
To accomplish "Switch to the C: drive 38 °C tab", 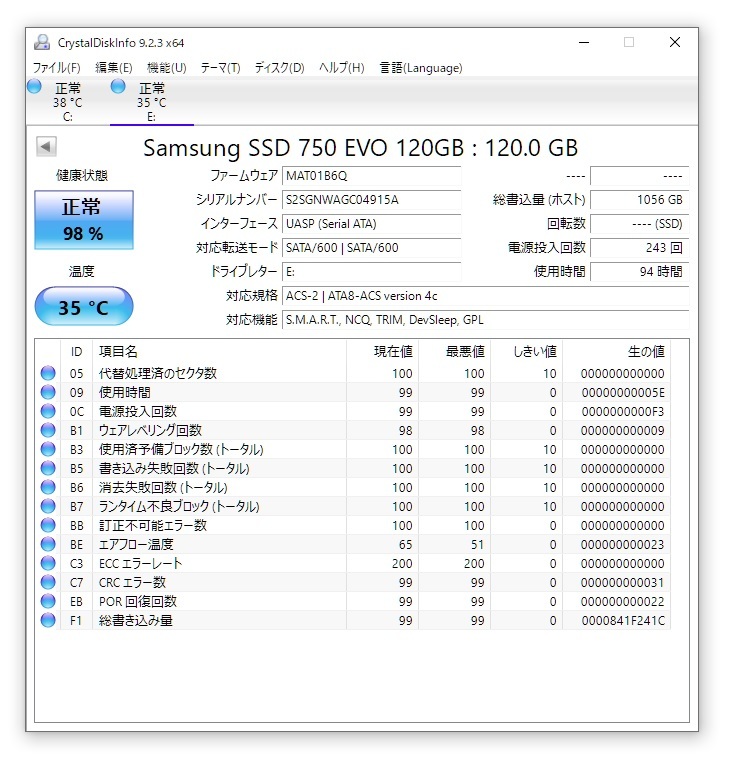I will [x=68, y=102].
